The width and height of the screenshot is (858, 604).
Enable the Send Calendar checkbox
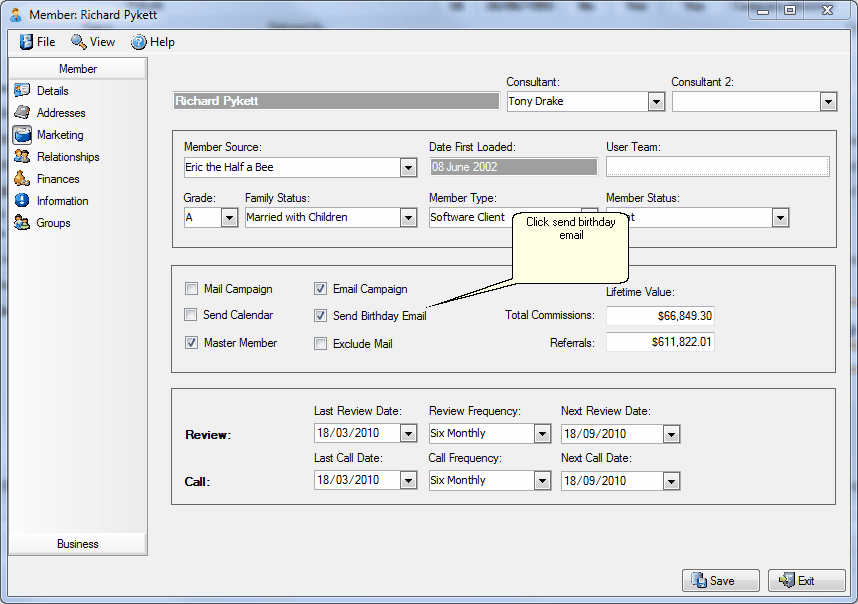click(x=190, y=315)
